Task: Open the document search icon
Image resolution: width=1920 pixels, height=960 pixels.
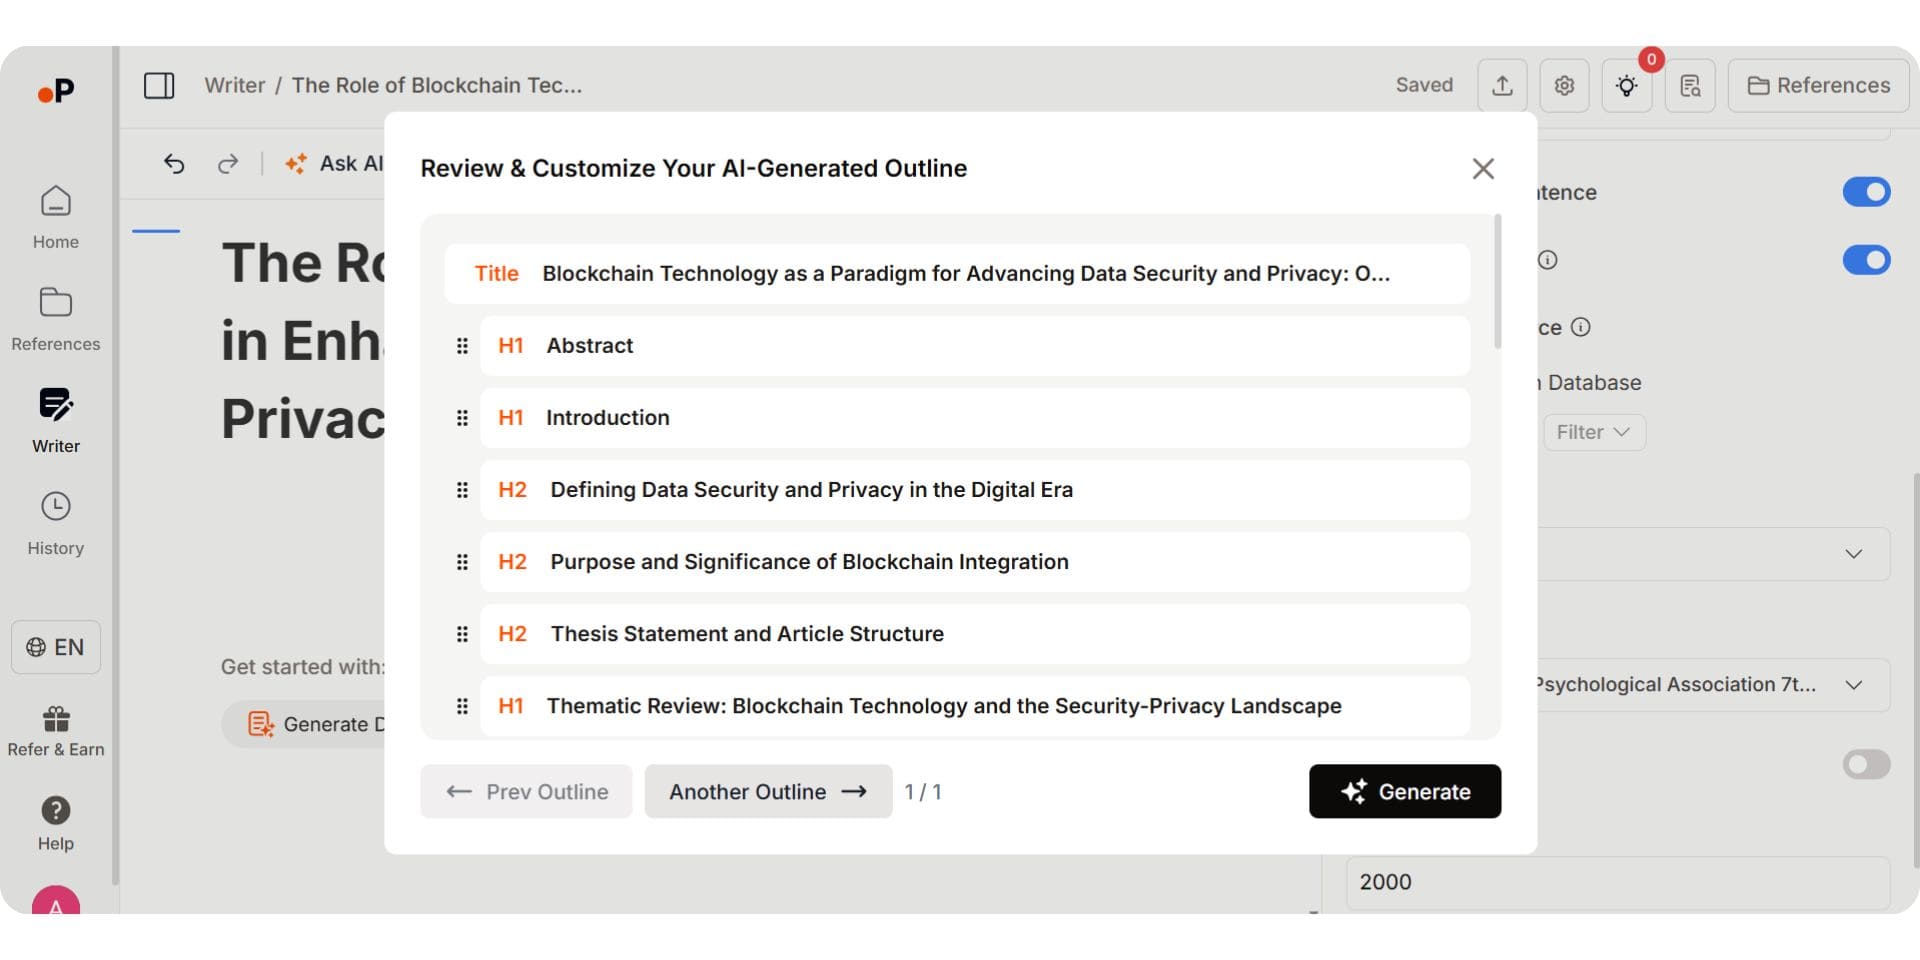Action: pyautogui.click(x=1690, y=86)
